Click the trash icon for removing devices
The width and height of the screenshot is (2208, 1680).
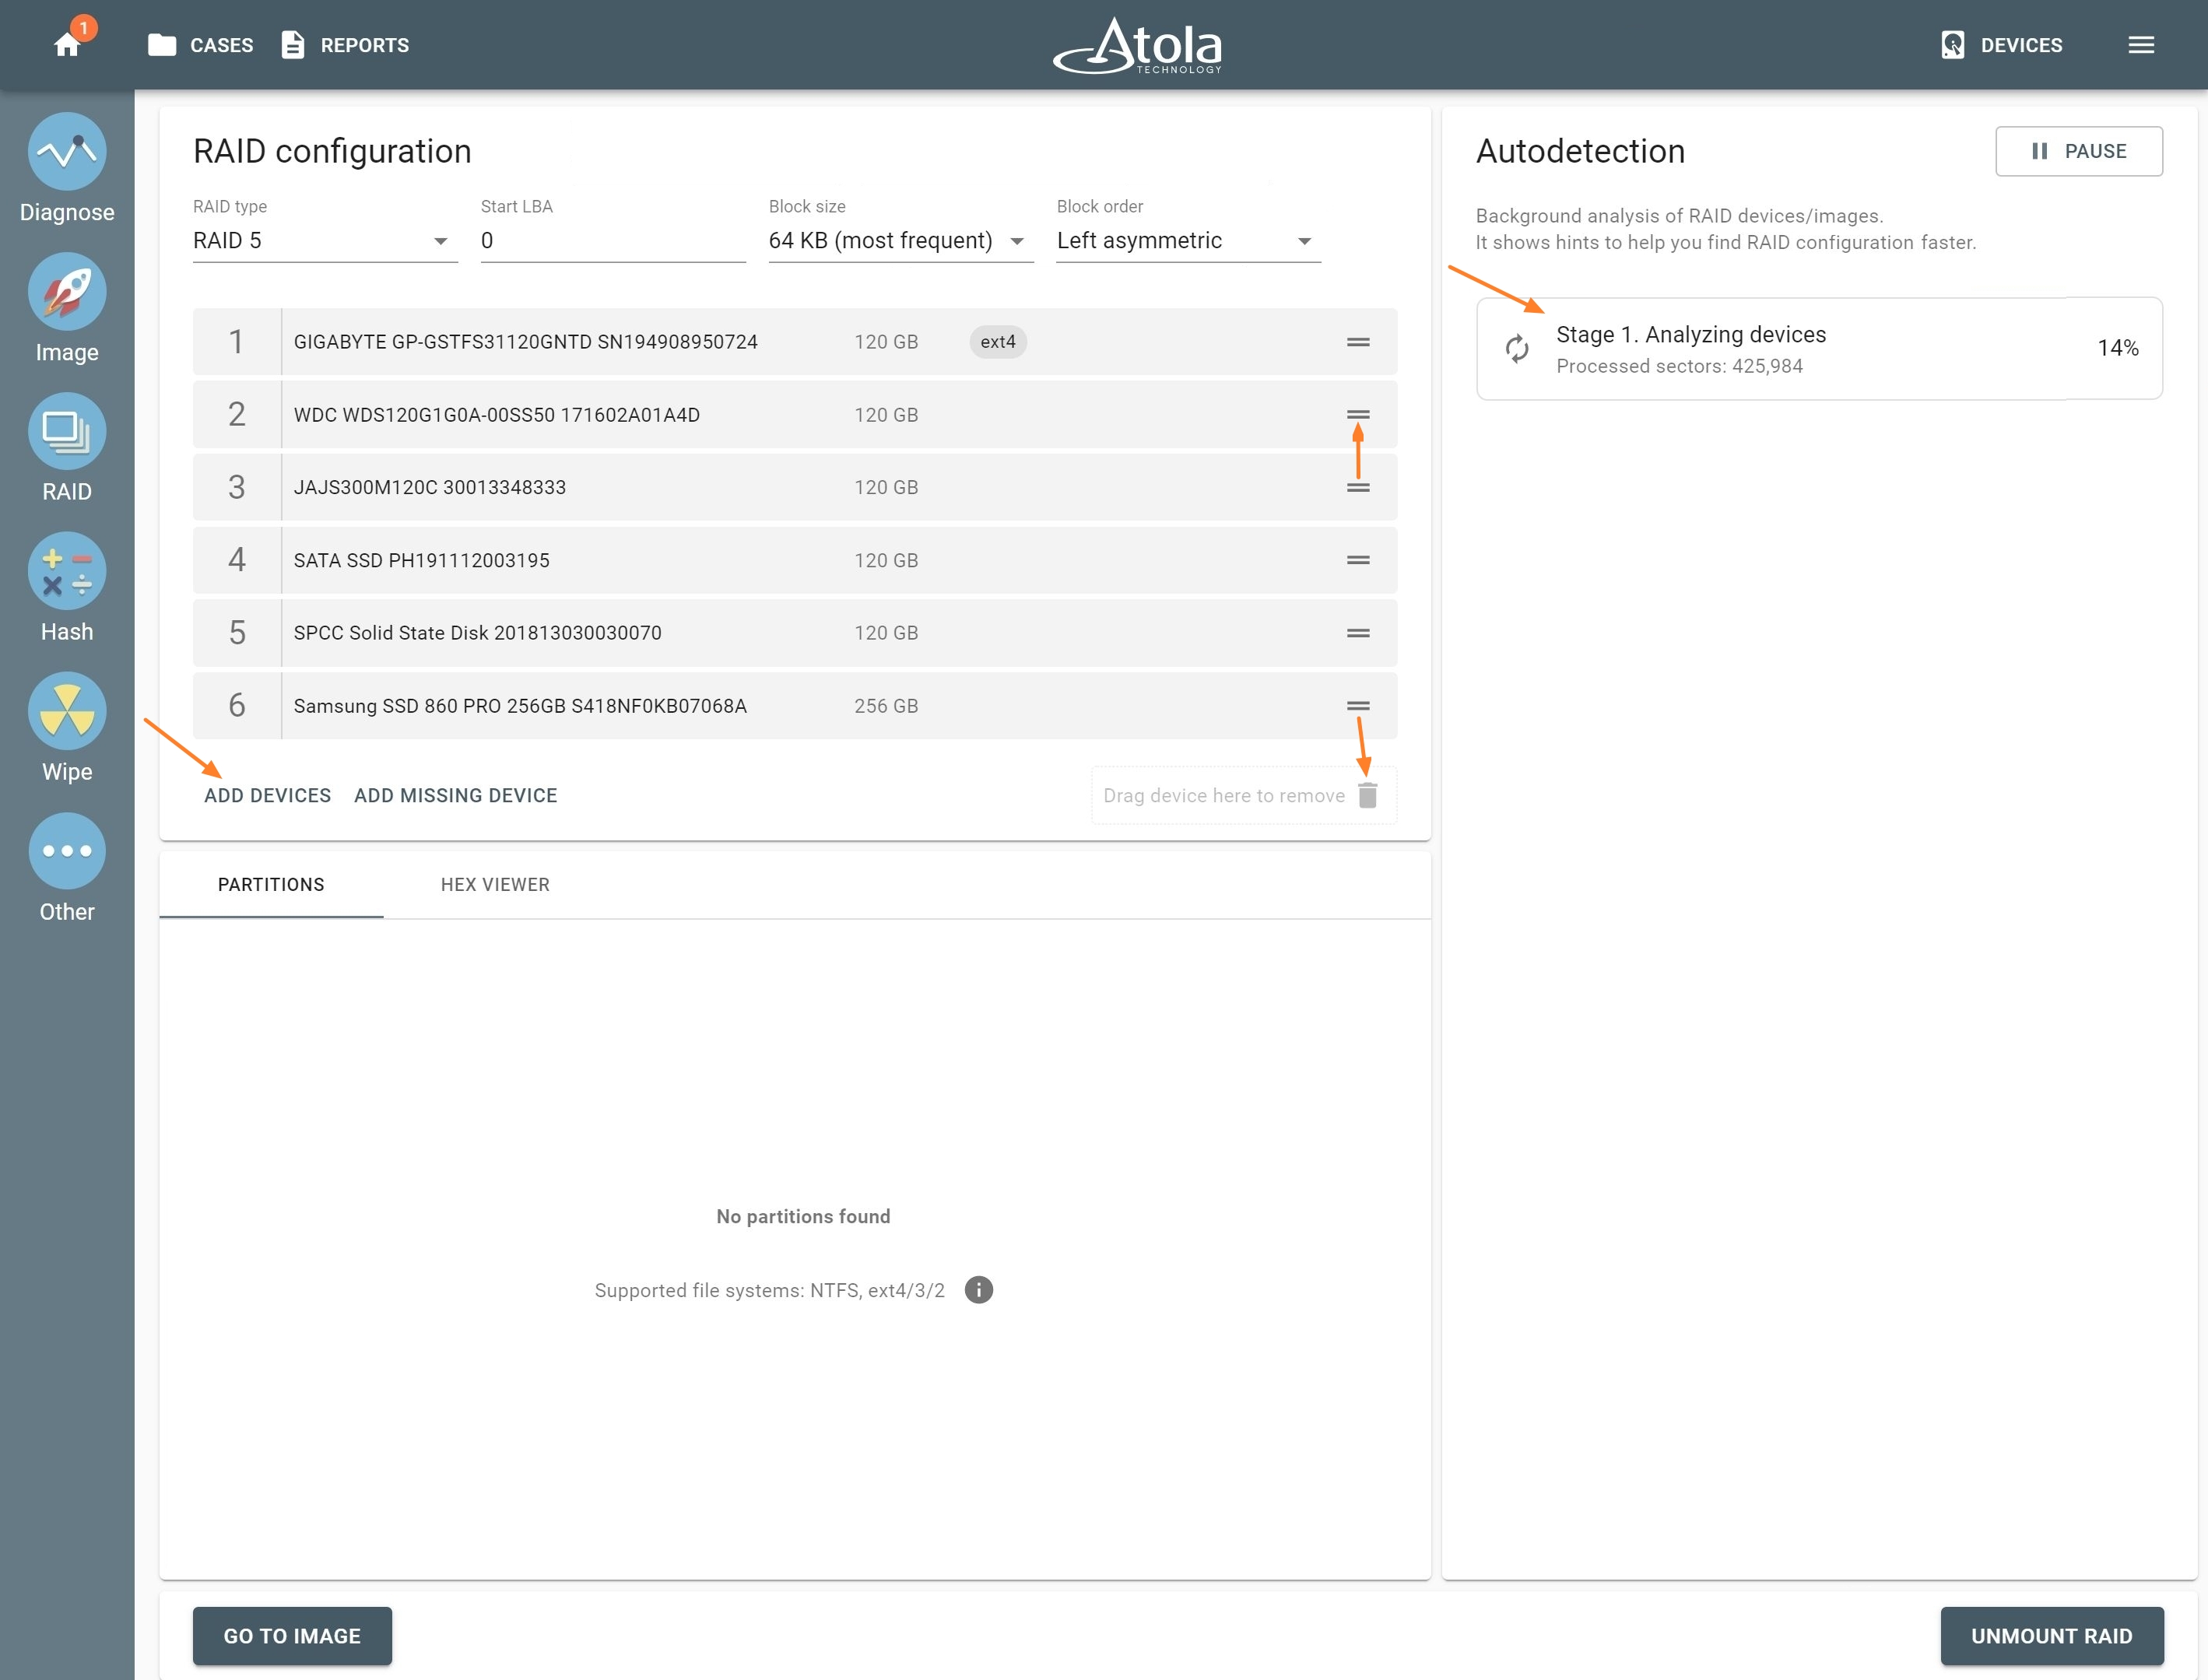tap(1368, 795)
